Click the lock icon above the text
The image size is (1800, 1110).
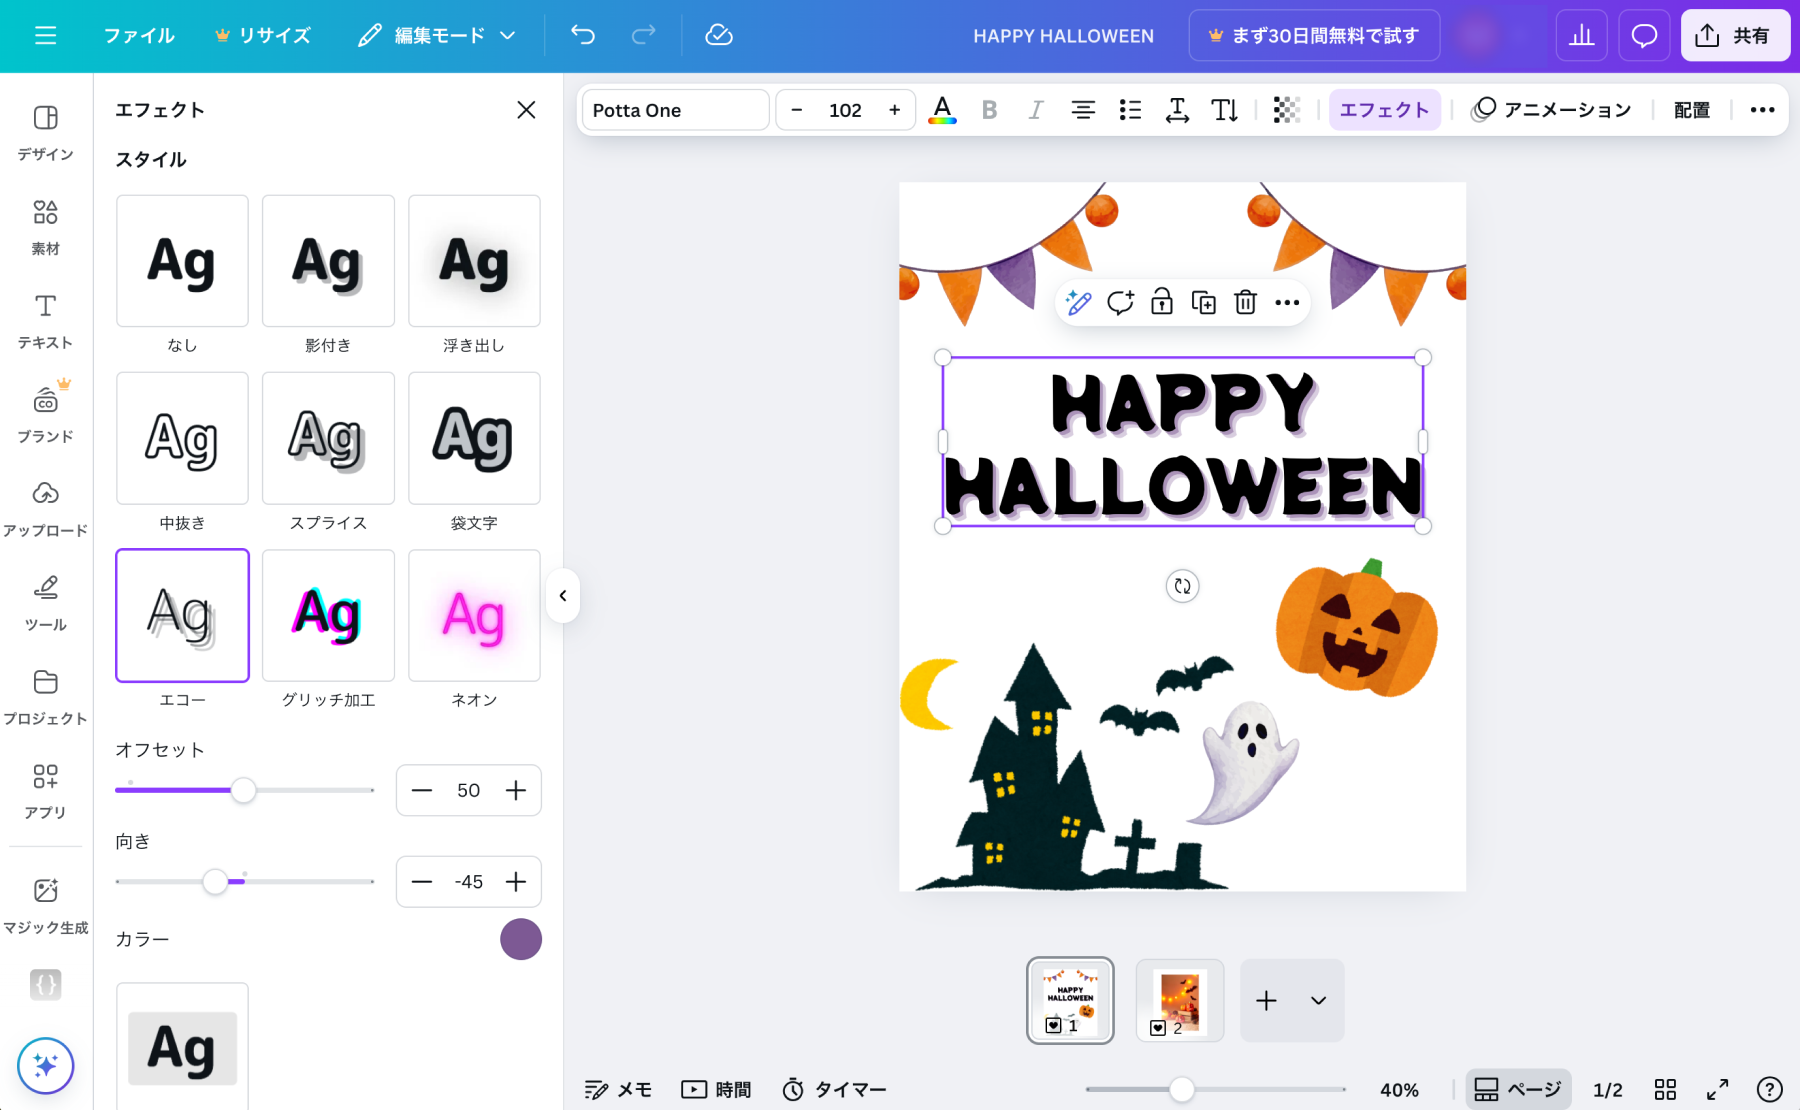click(1161, 302)
